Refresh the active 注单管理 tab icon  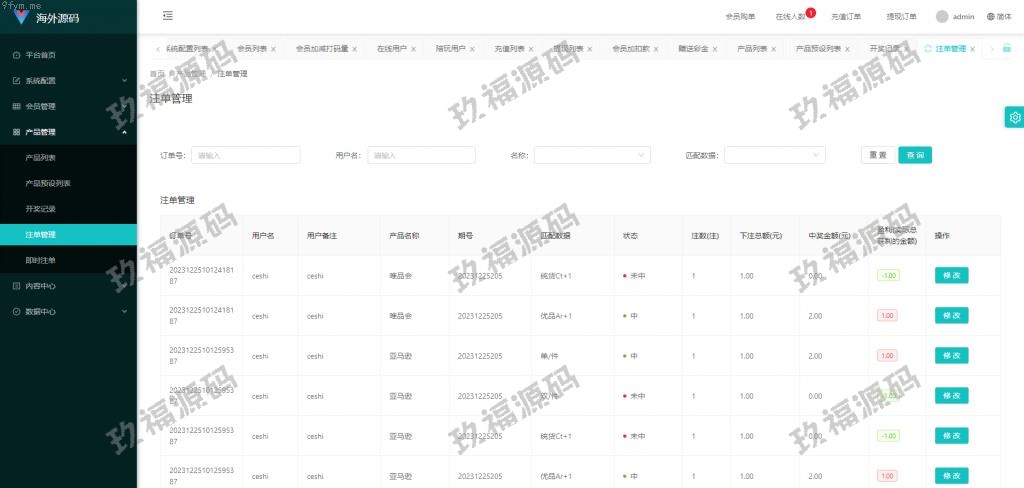pyautogui.click(x=928, y=48)
